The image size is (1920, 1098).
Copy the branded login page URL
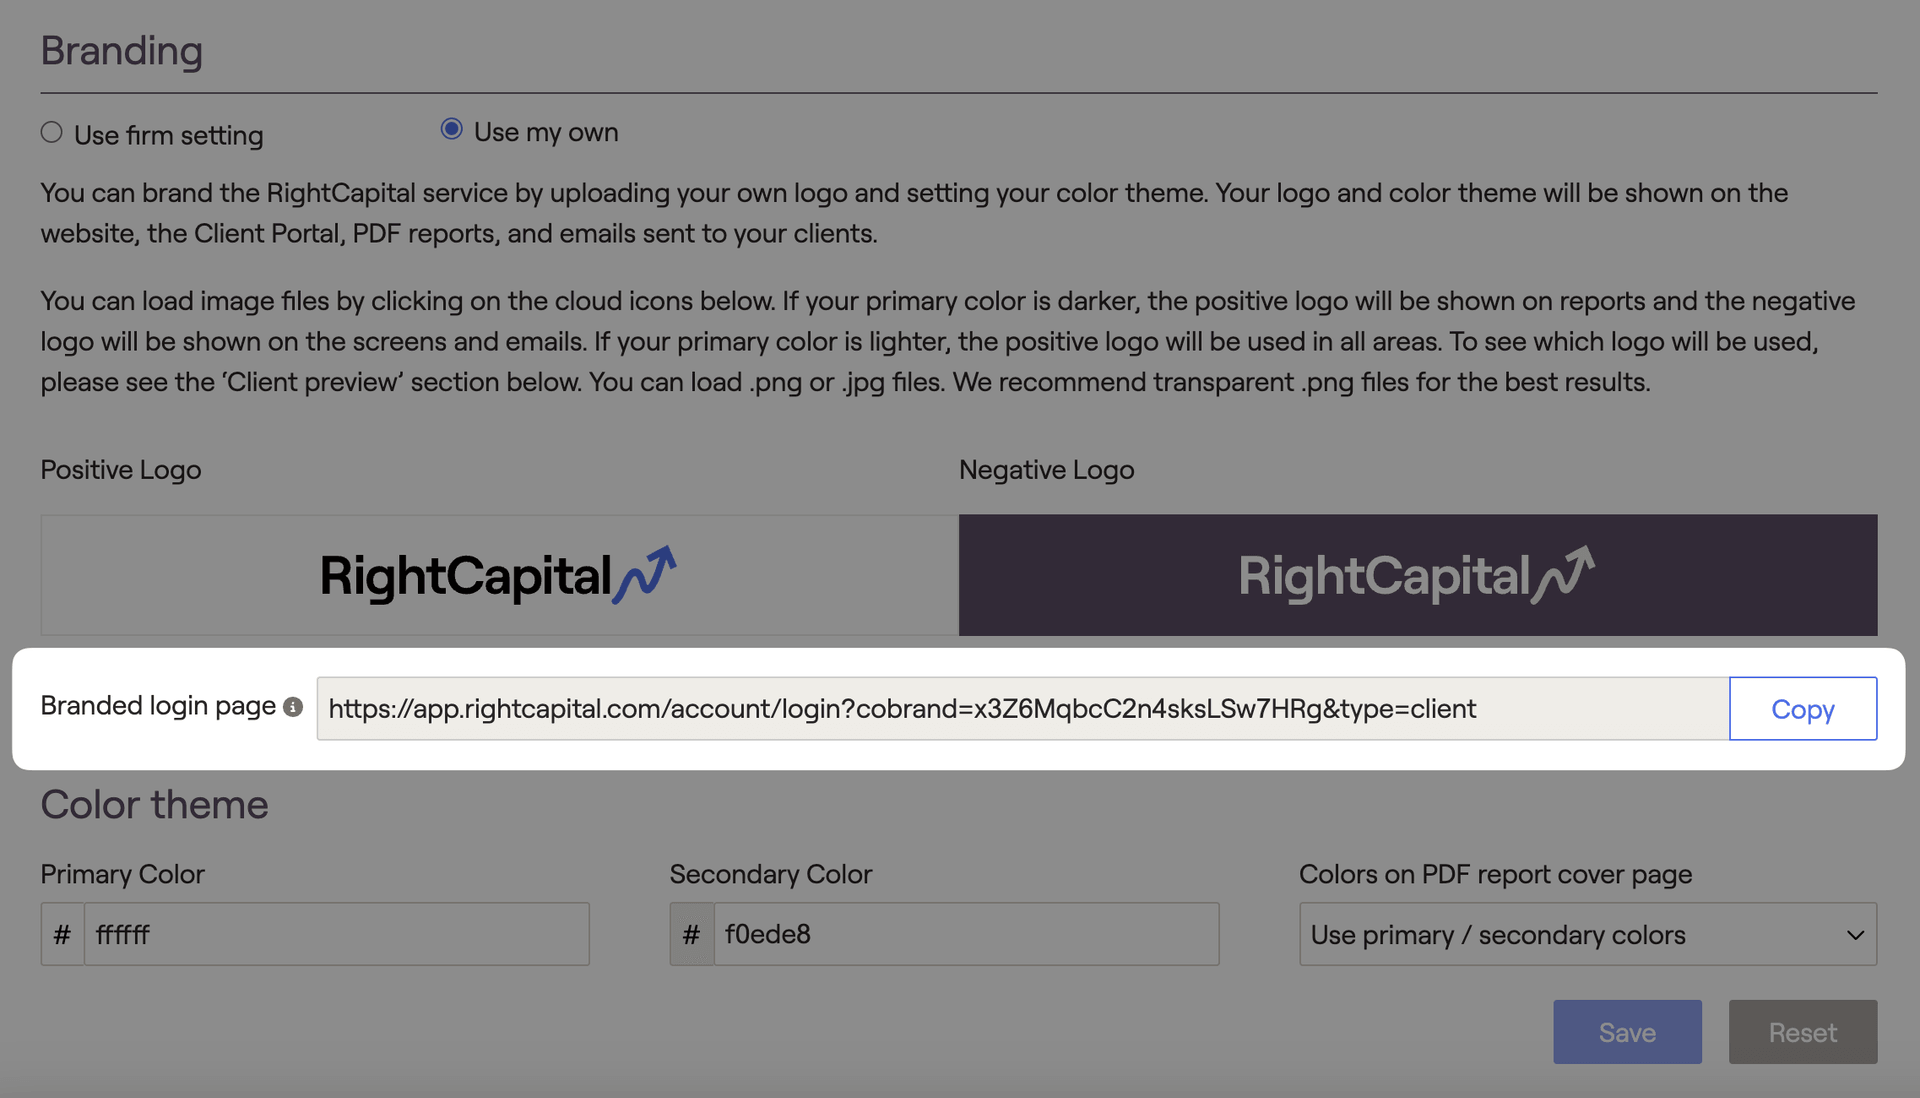click(1803, 709)
